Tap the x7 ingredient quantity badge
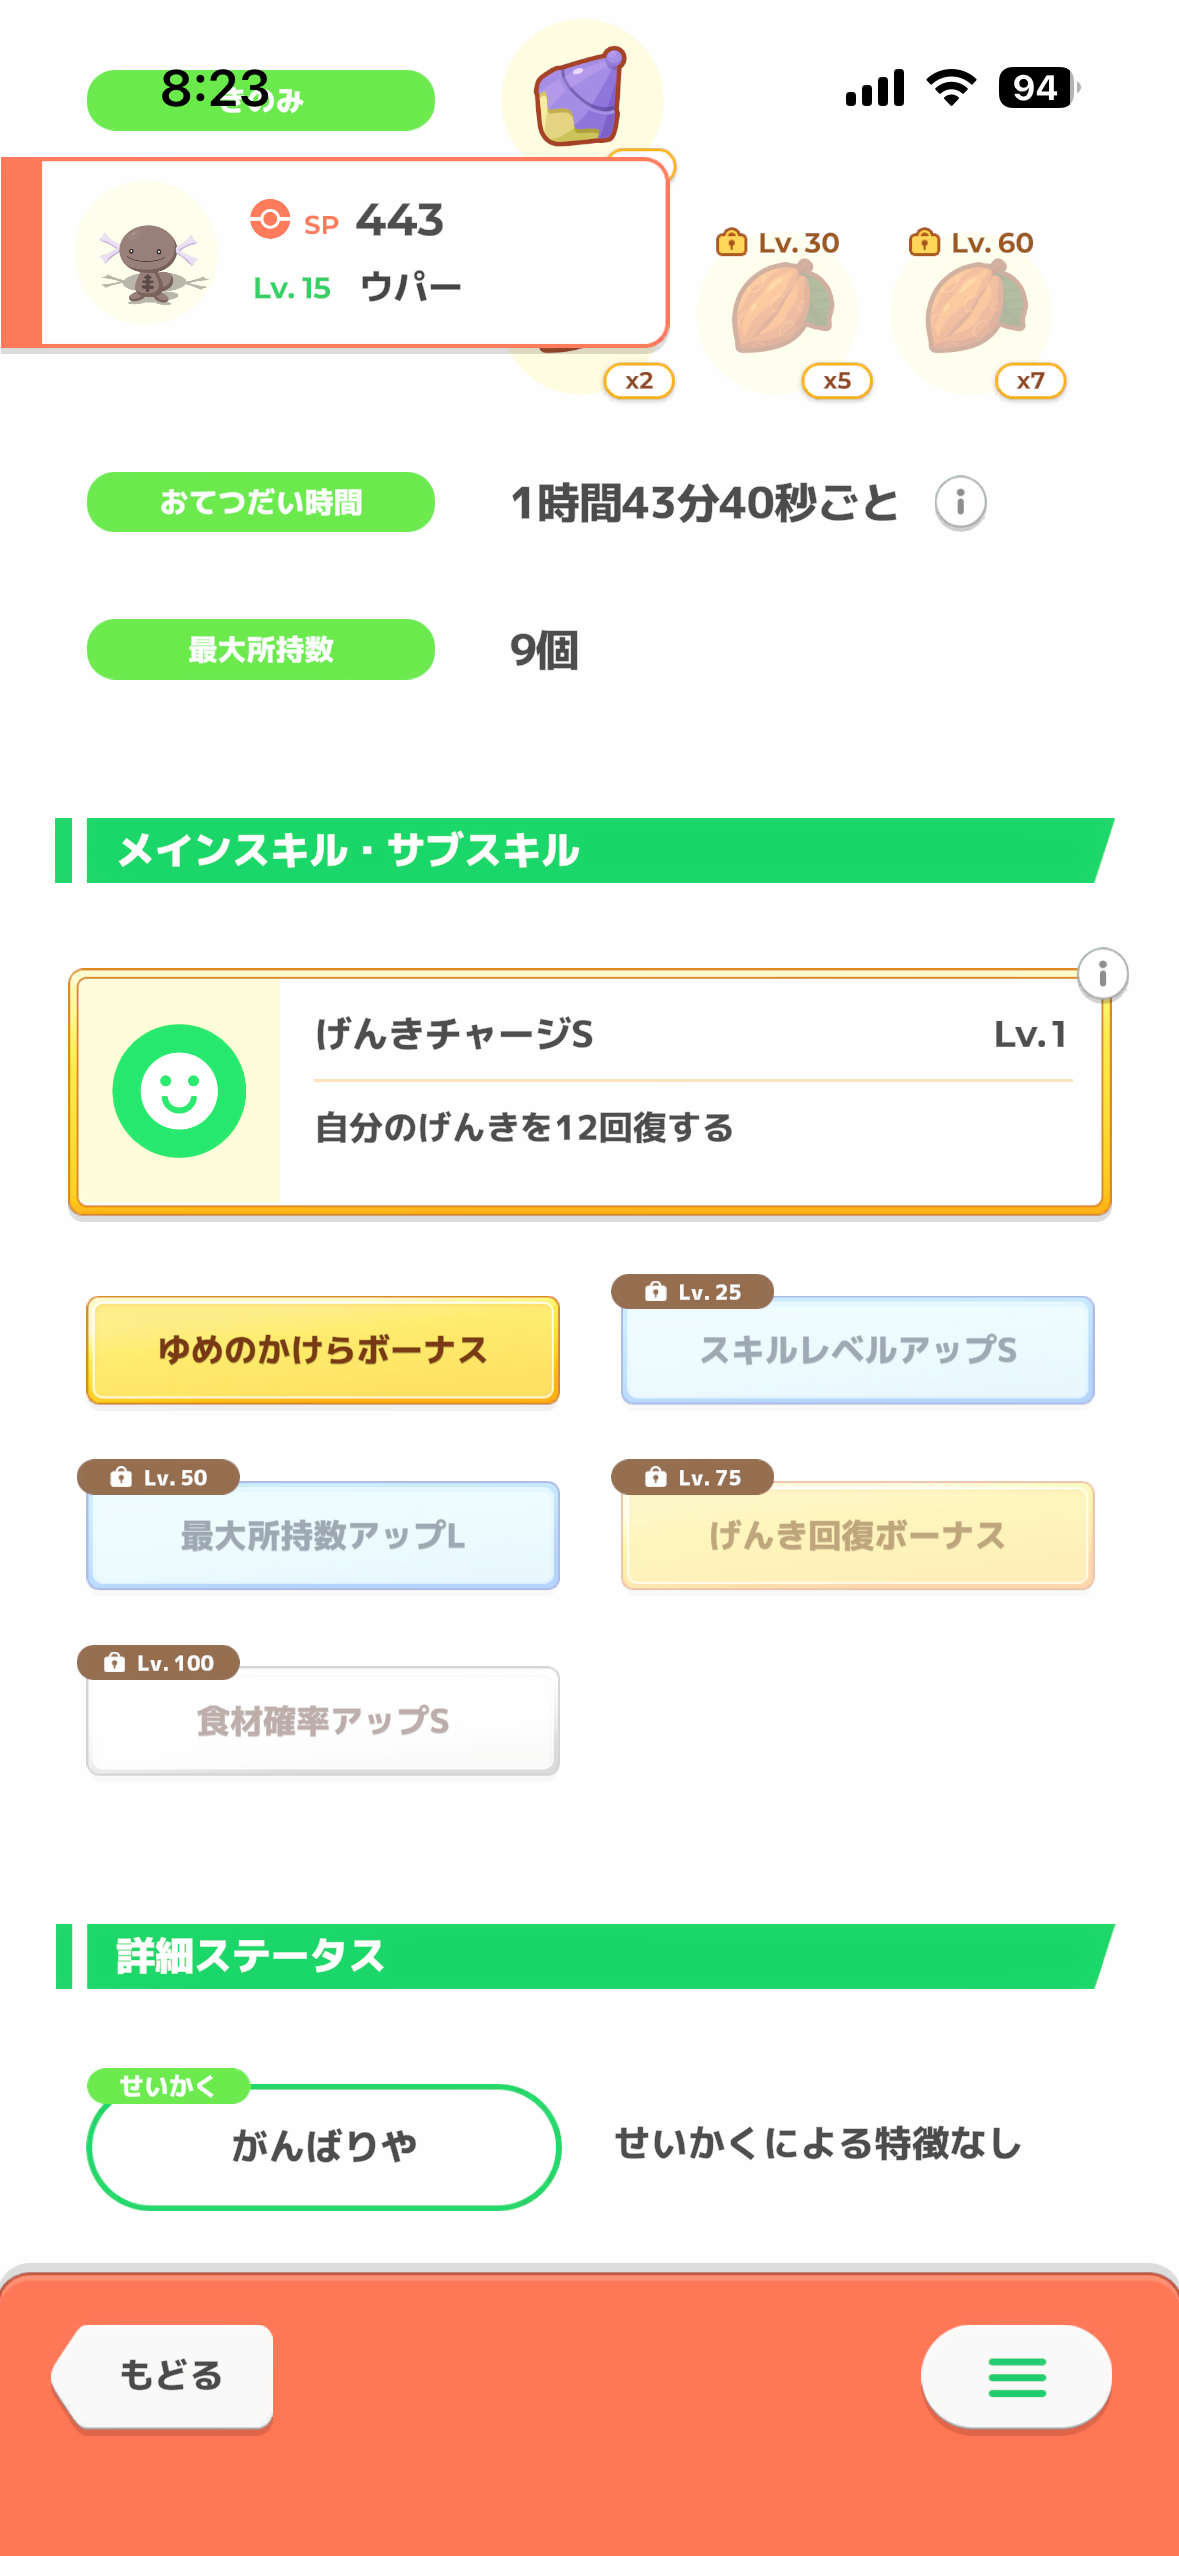1179x2556 pixels. pos(1030,381)
